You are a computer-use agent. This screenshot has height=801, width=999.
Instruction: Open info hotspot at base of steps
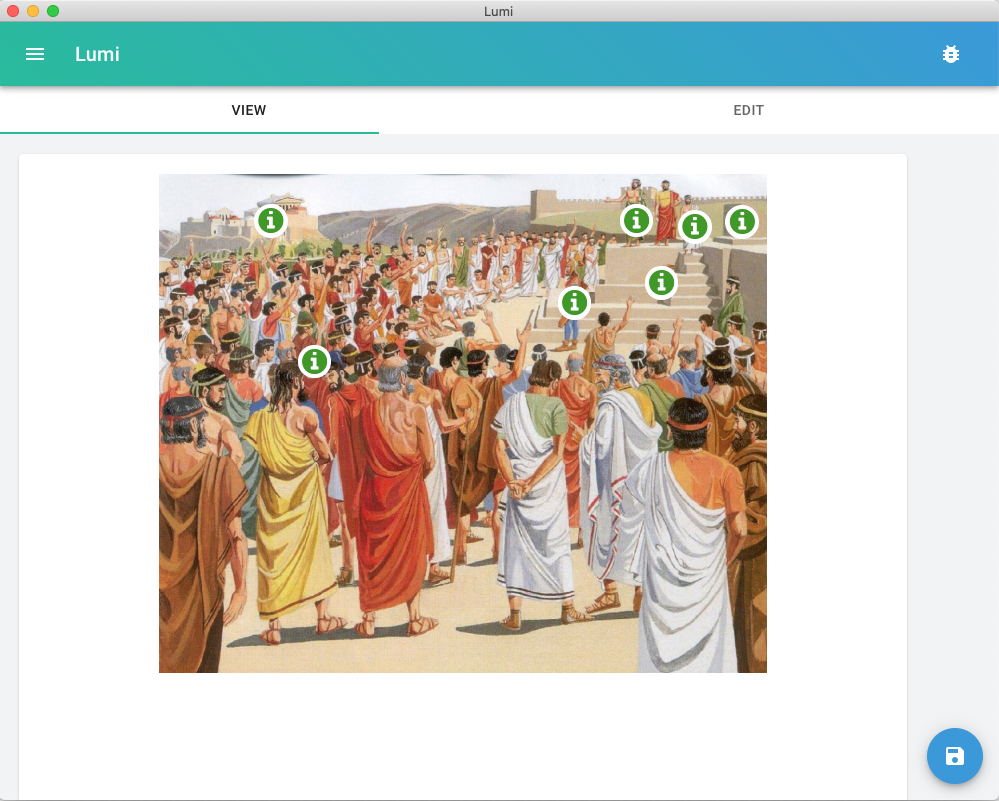click(574, 302)
